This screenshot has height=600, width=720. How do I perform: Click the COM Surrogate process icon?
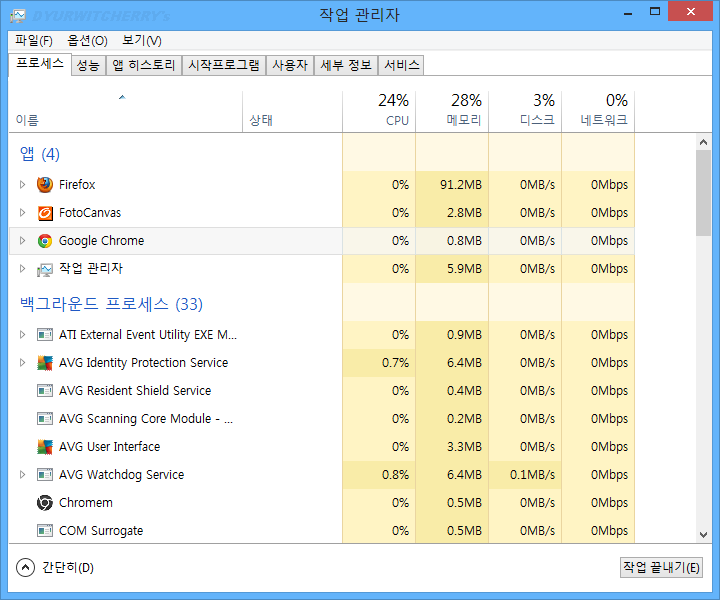click(44, 531)
